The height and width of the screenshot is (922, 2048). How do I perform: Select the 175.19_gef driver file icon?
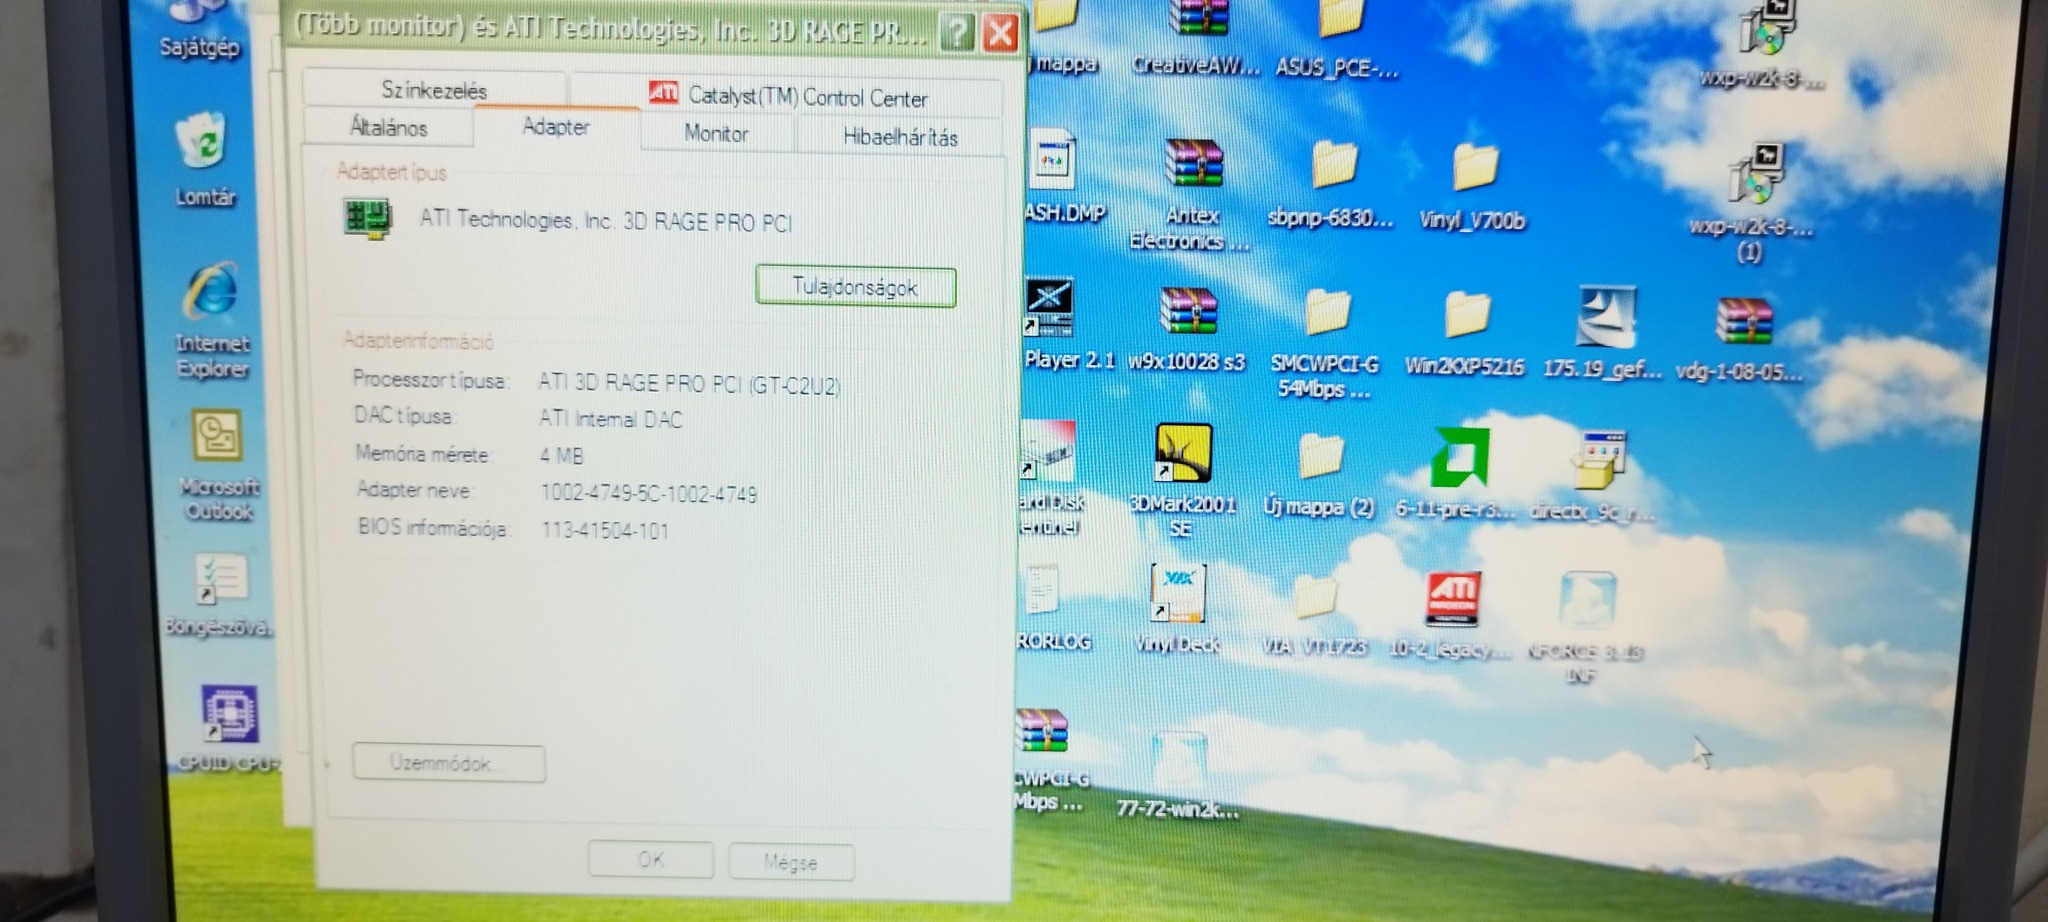coord(1602,334)
